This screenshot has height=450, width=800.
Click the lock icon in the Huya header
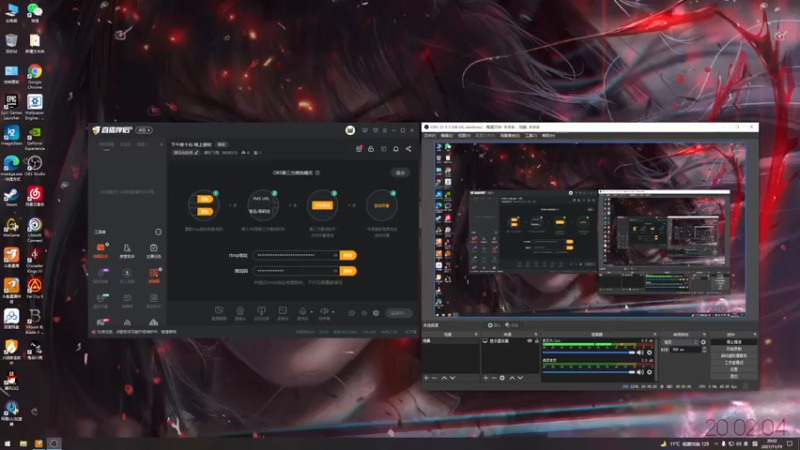[x=371, y=148]
